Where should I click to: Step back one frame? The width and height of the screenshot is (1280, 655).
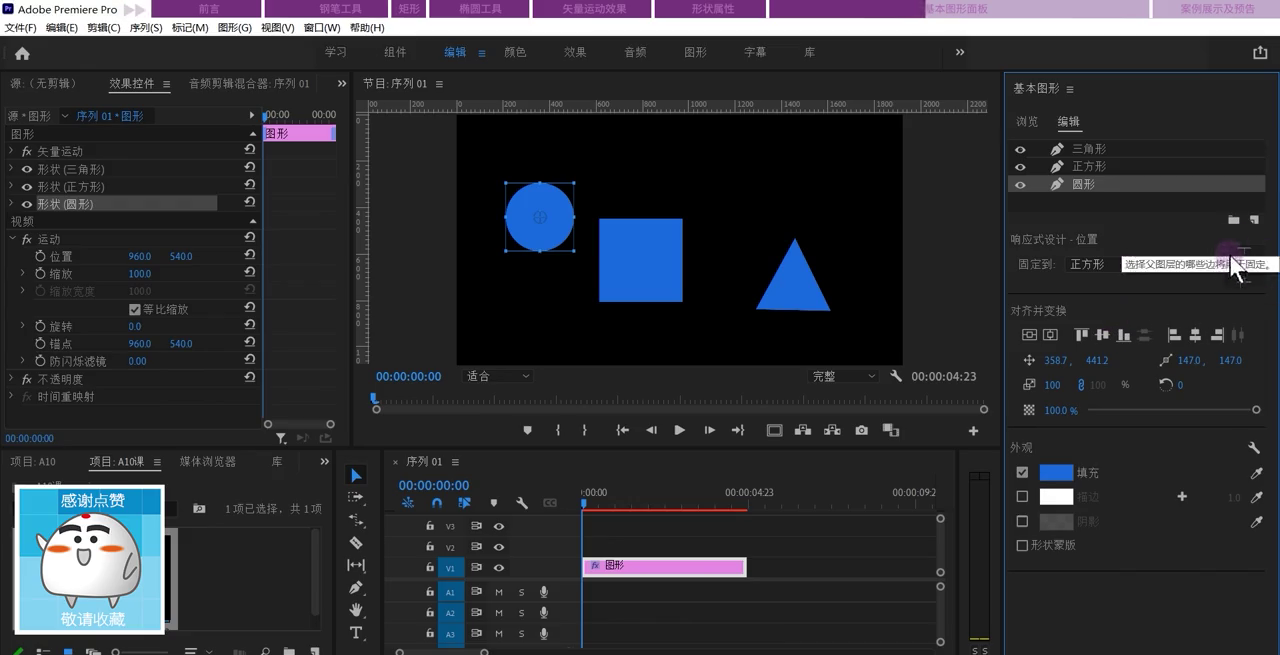coord(651,430)
